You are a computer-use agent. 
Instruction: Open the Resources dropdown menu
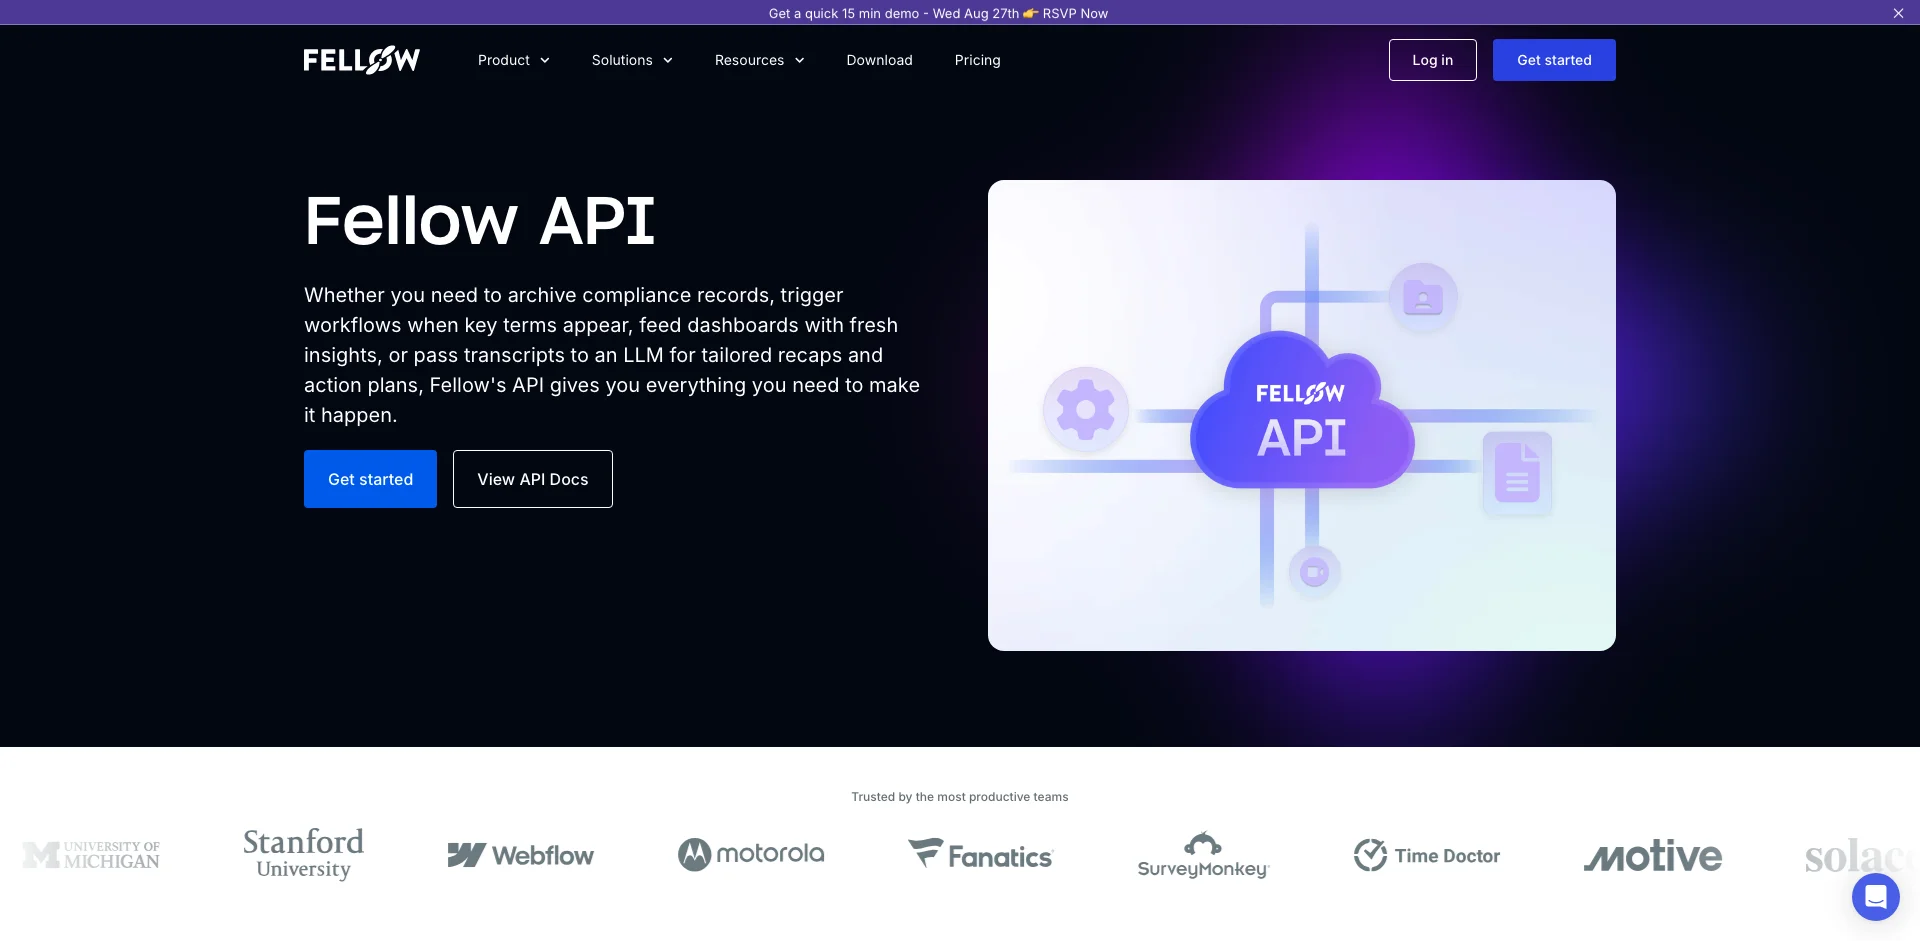click(759, 60)
